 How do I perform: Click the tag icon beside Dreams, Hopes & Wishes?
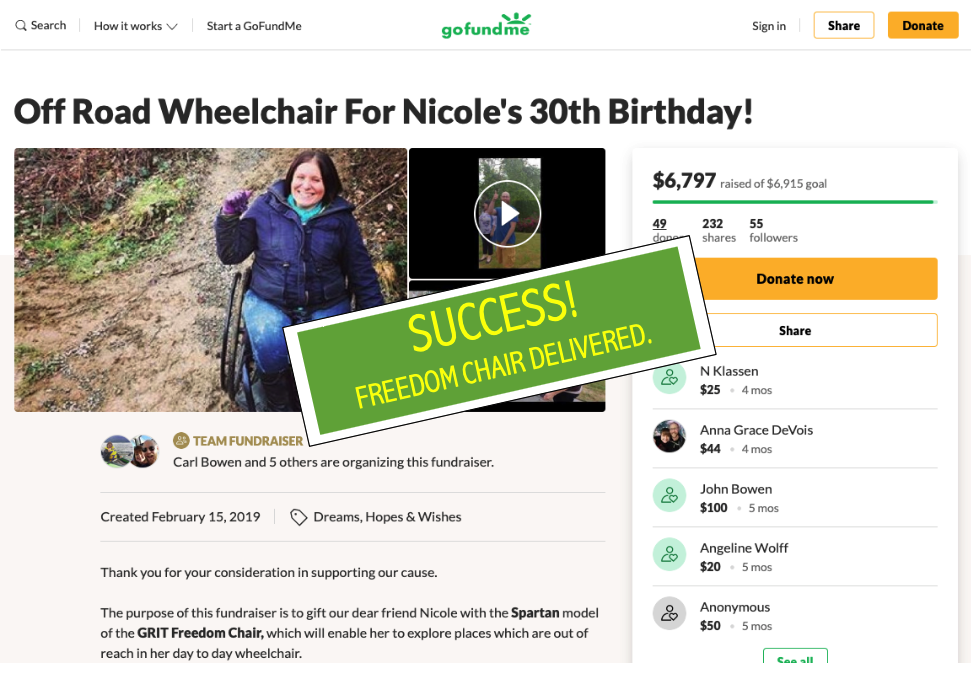pos(298,517)
